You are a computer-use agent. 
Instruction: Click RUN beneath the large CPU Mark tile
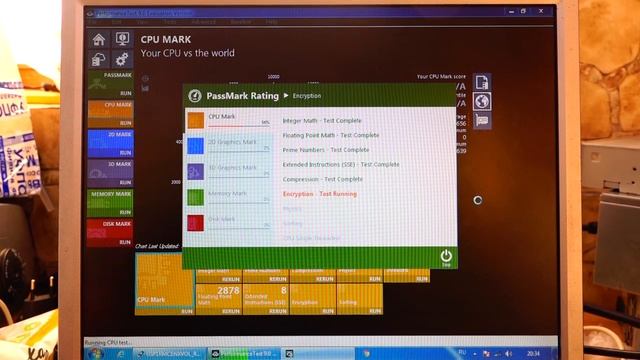(x=187, y=311)
